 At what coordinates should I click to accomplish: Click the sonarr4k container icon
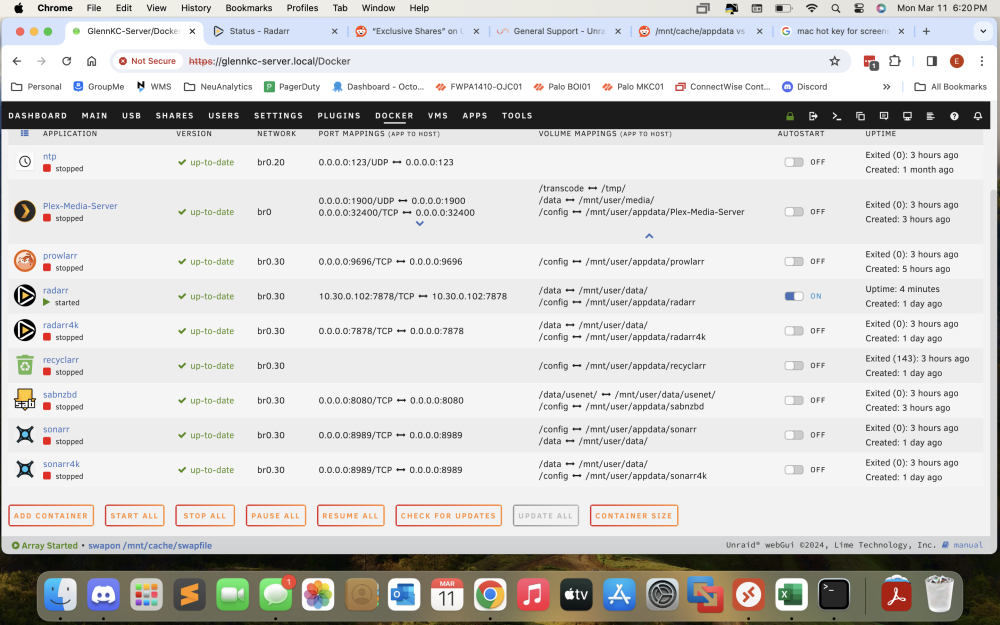25,469
